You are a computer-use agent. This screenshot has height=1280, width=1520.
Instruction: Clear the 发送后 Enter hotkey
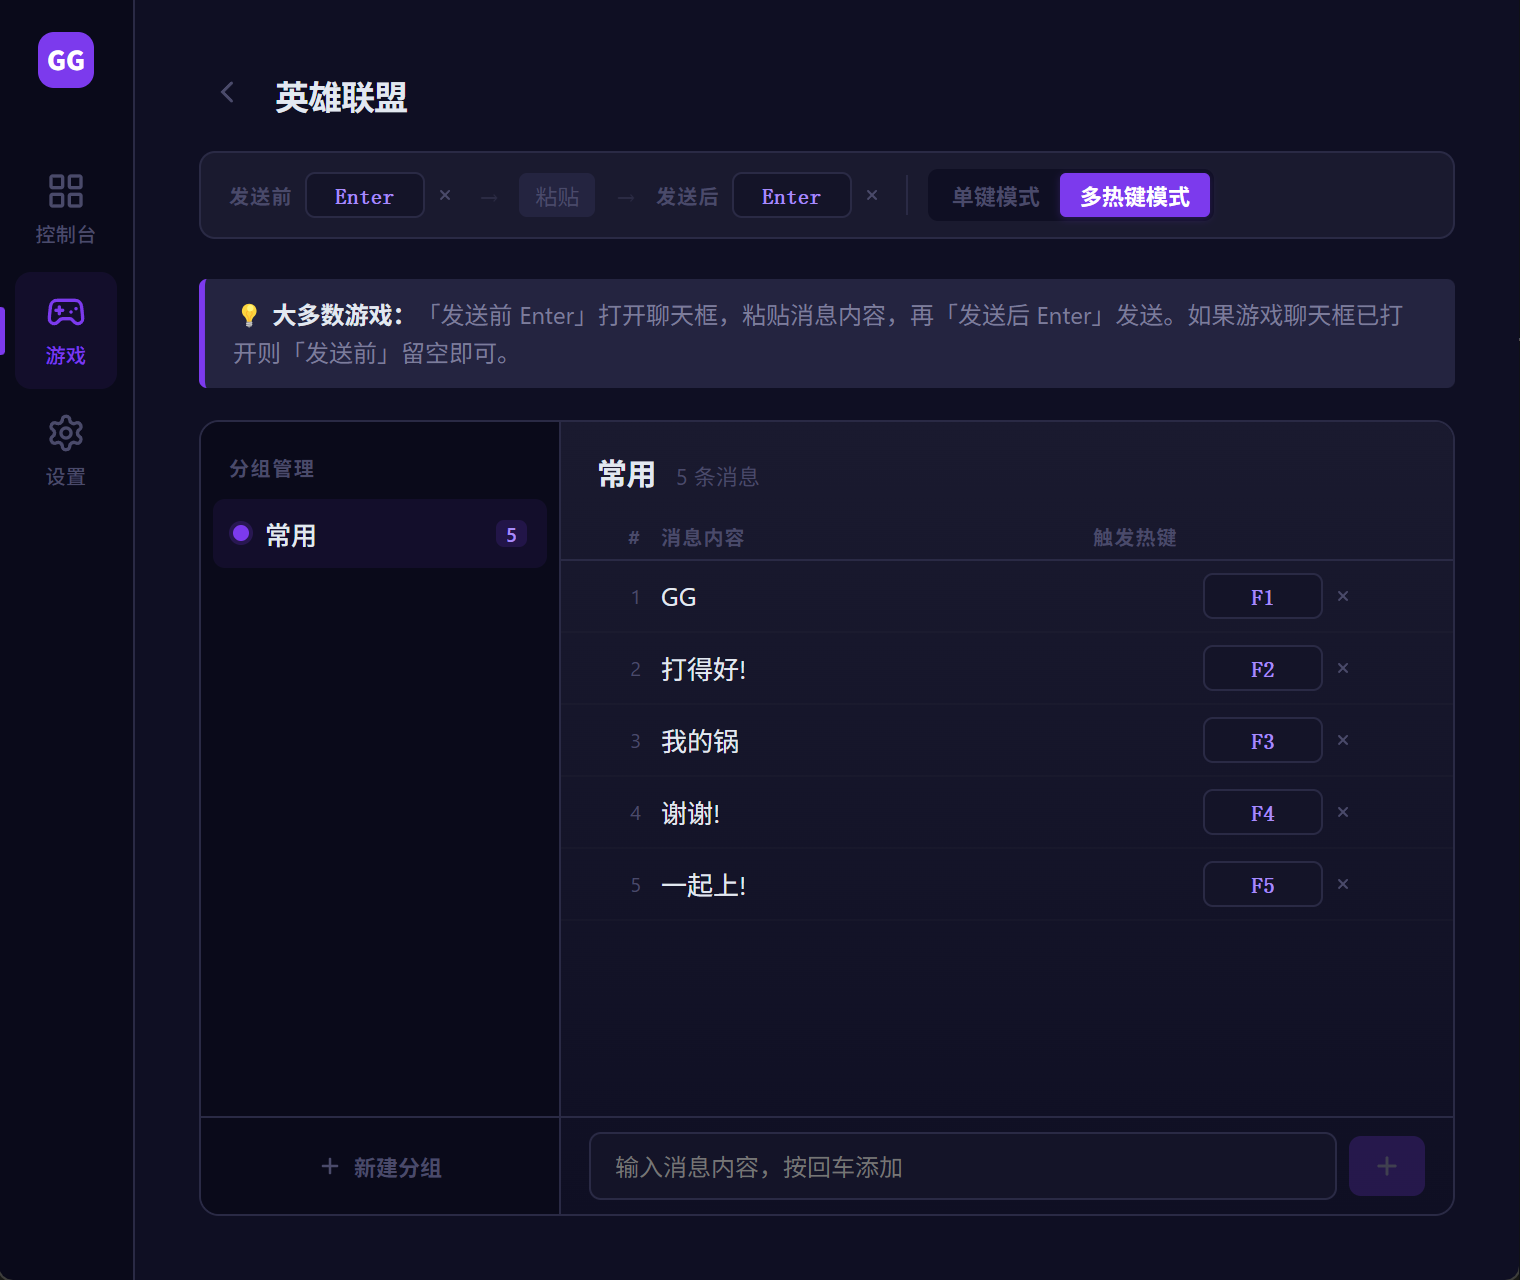(x=872, y=195)
